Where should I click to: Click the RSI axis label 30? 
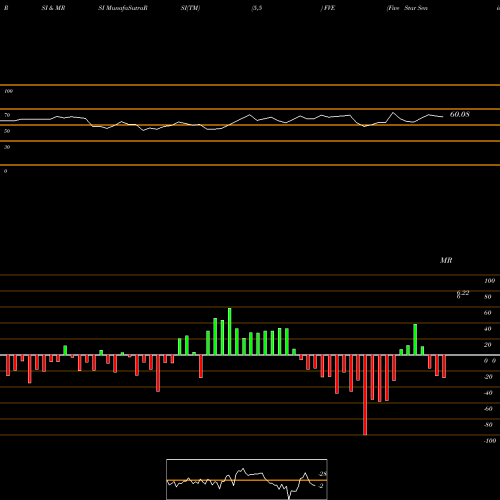[7, 147]
